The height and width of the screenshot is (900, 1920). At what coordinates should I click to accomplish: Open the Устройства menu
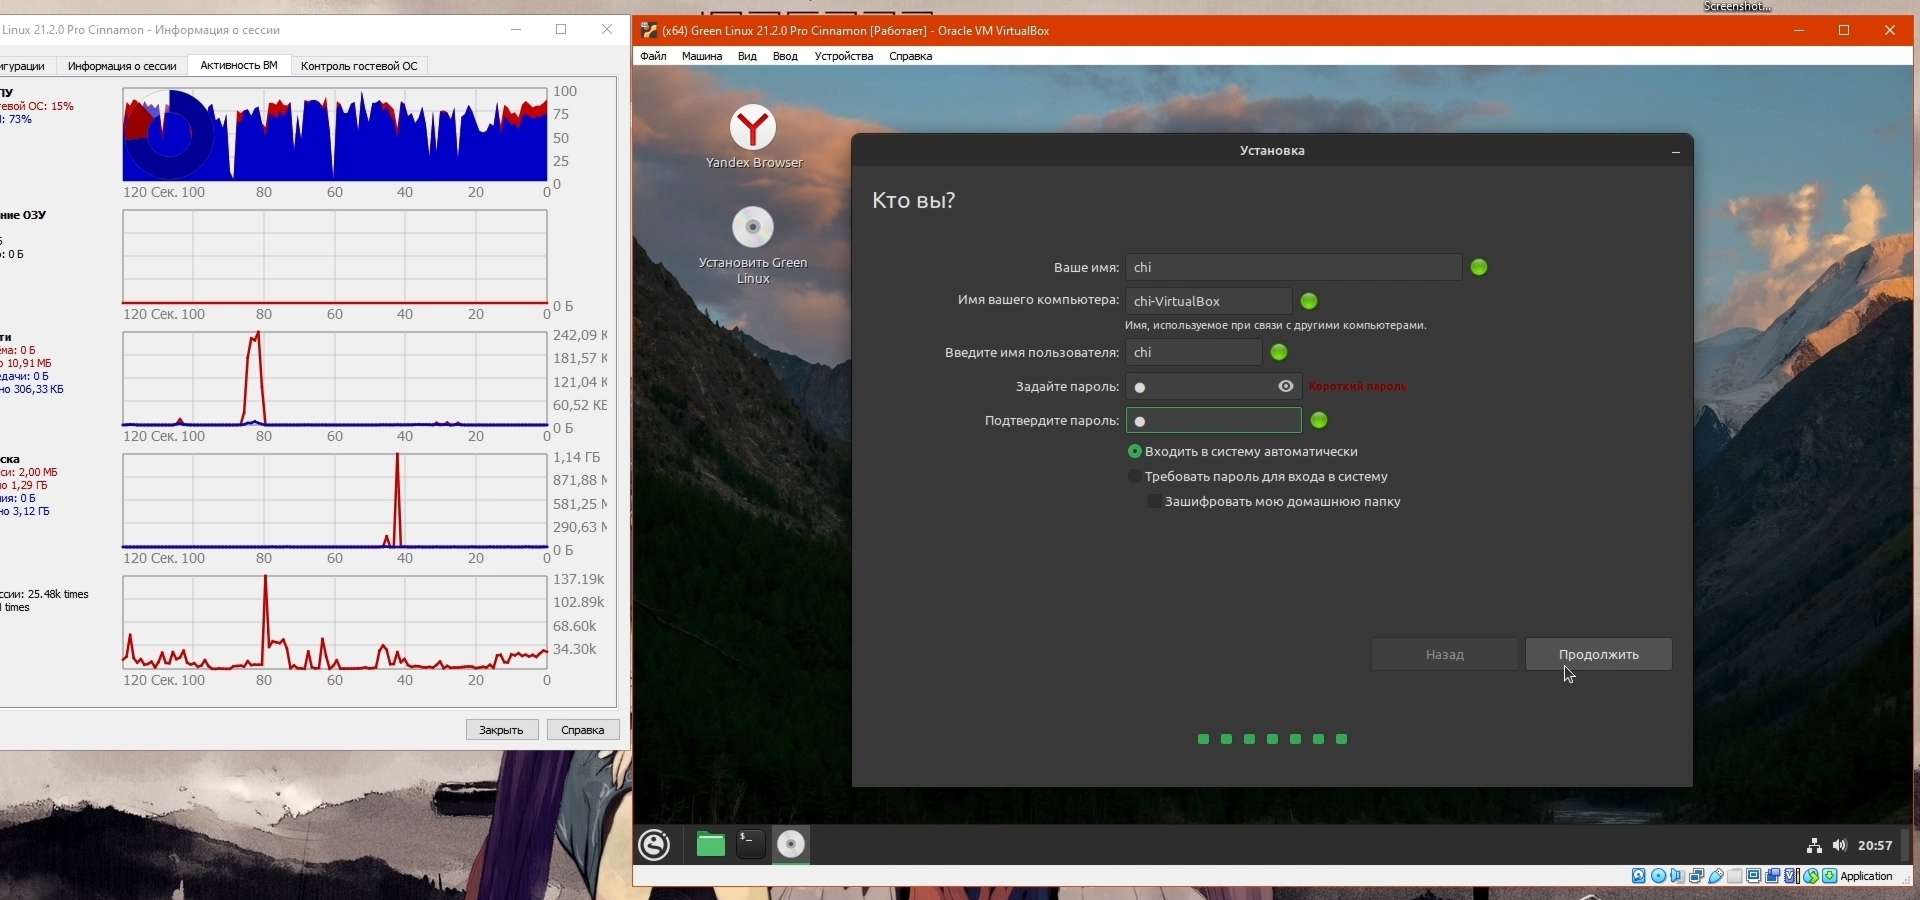click(x=844, y=56)
